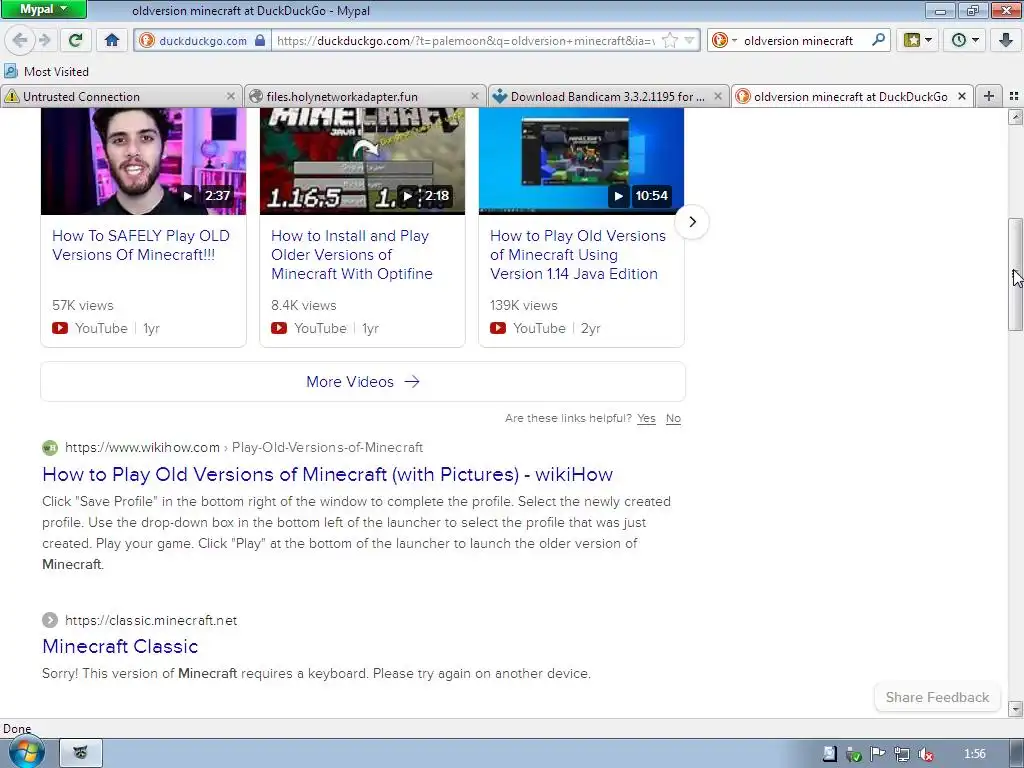Viewport: 1024px width, 768px height.
Task: Click the scrollbar down arrow
Action: click(1015, 708)
